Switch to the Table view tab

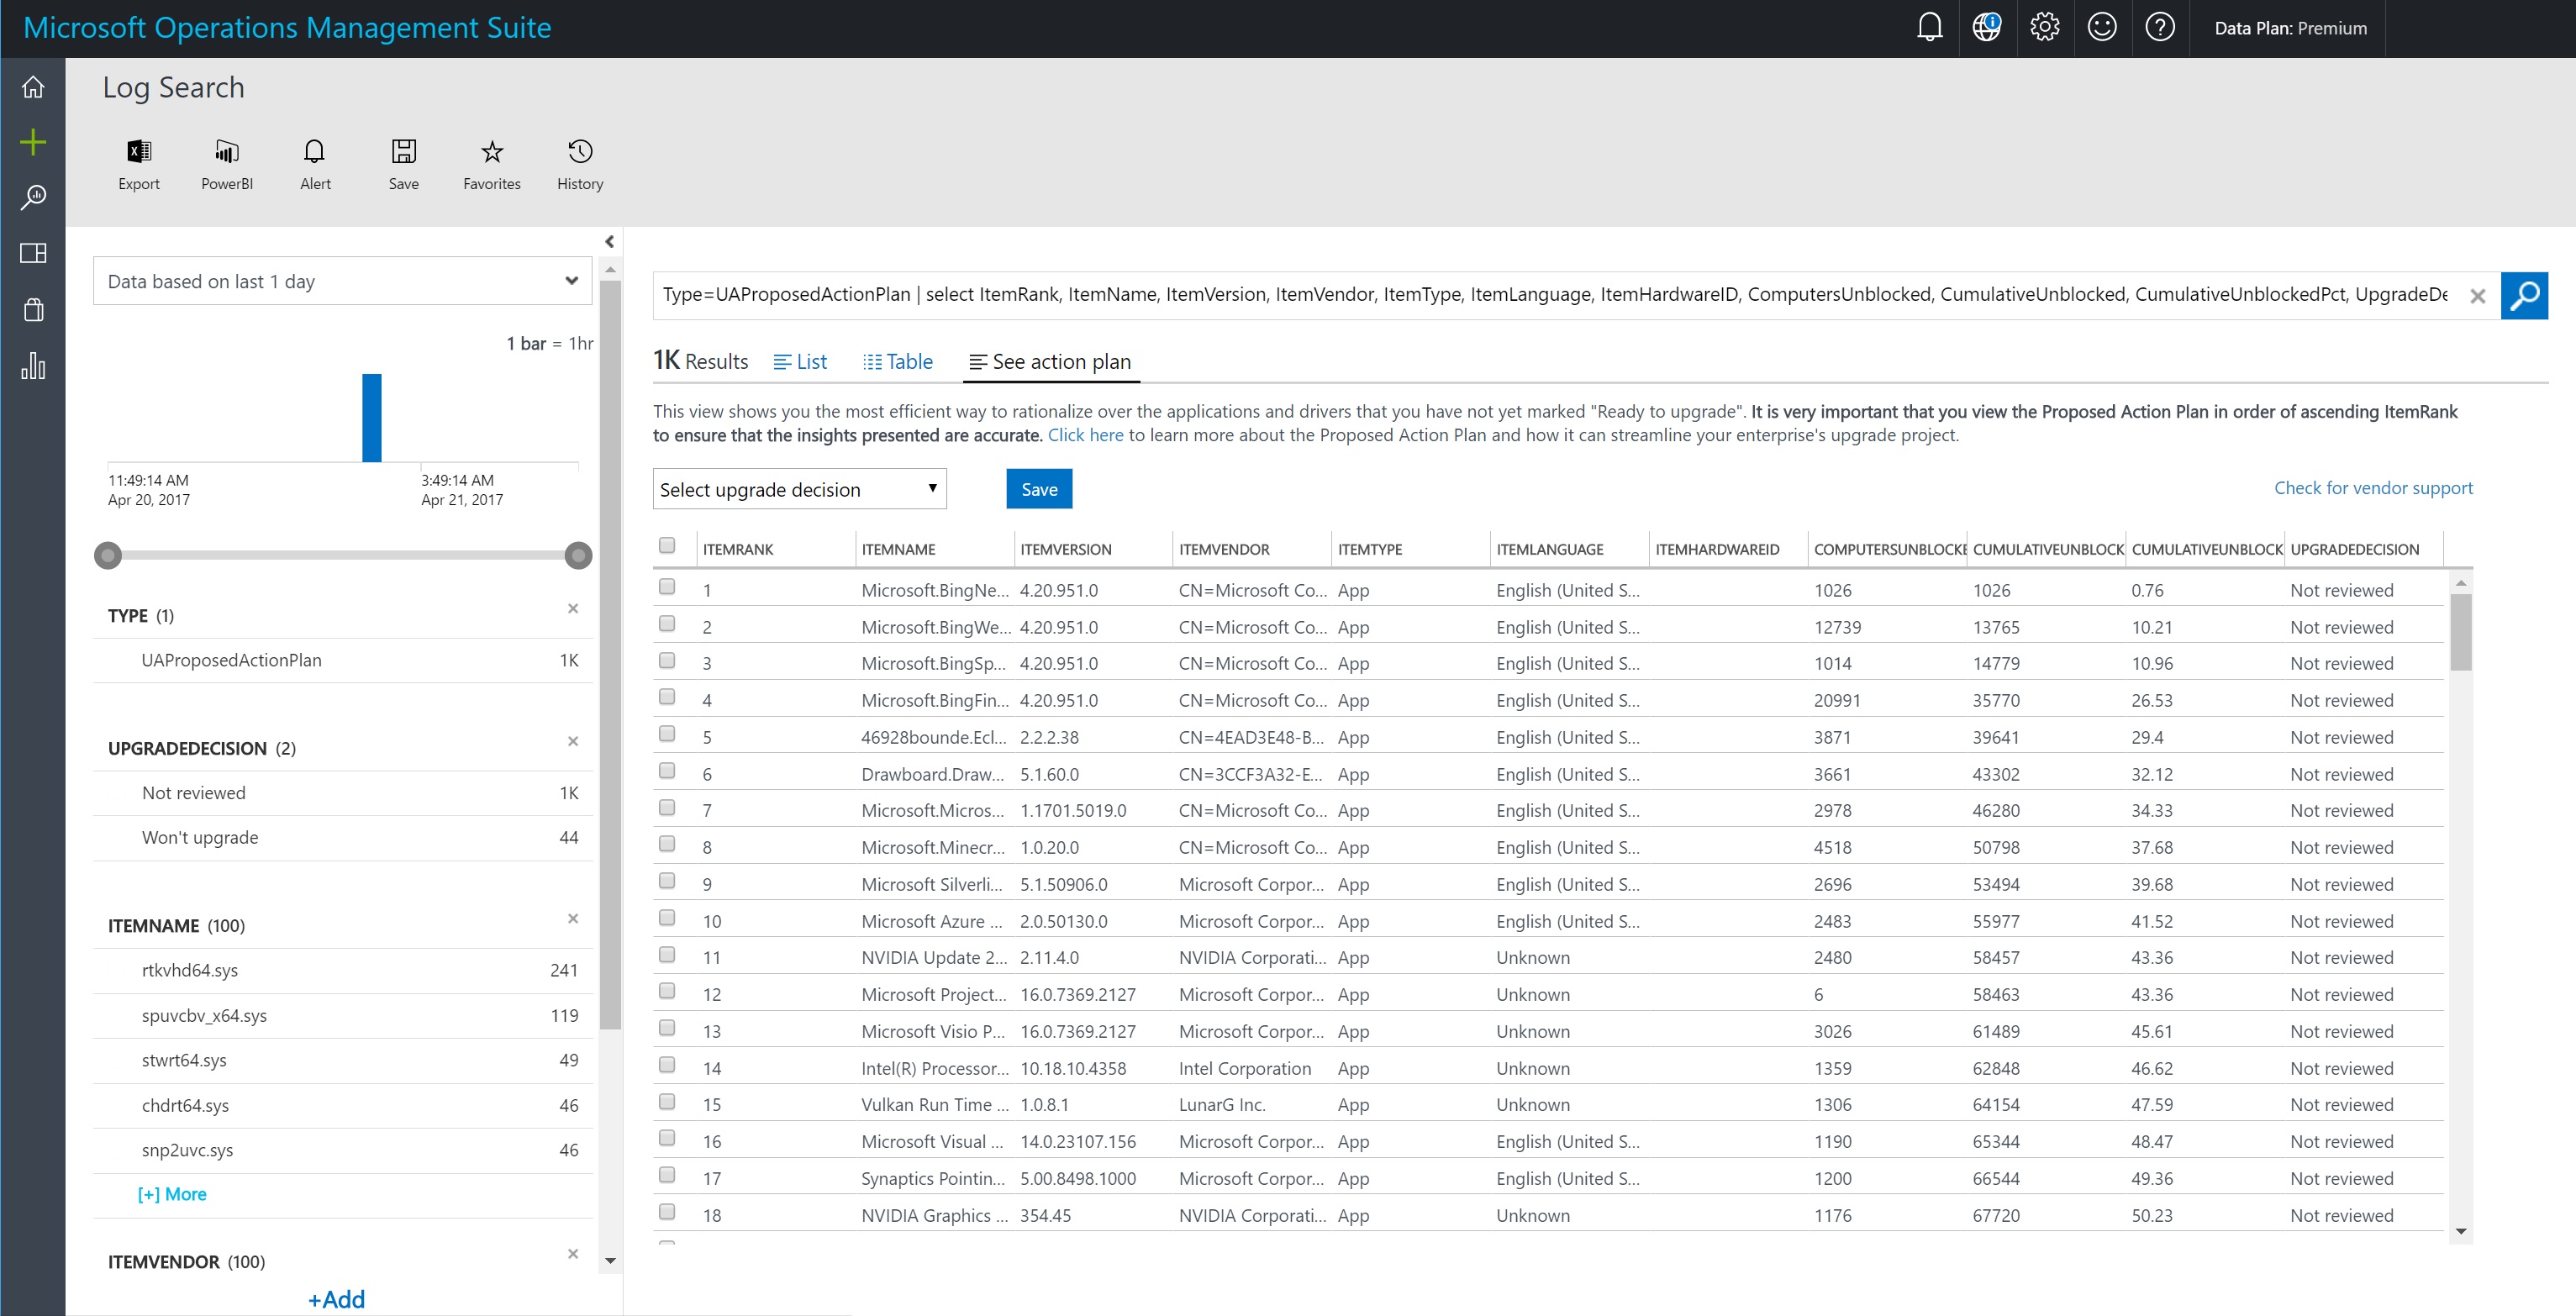click(898, 362)
